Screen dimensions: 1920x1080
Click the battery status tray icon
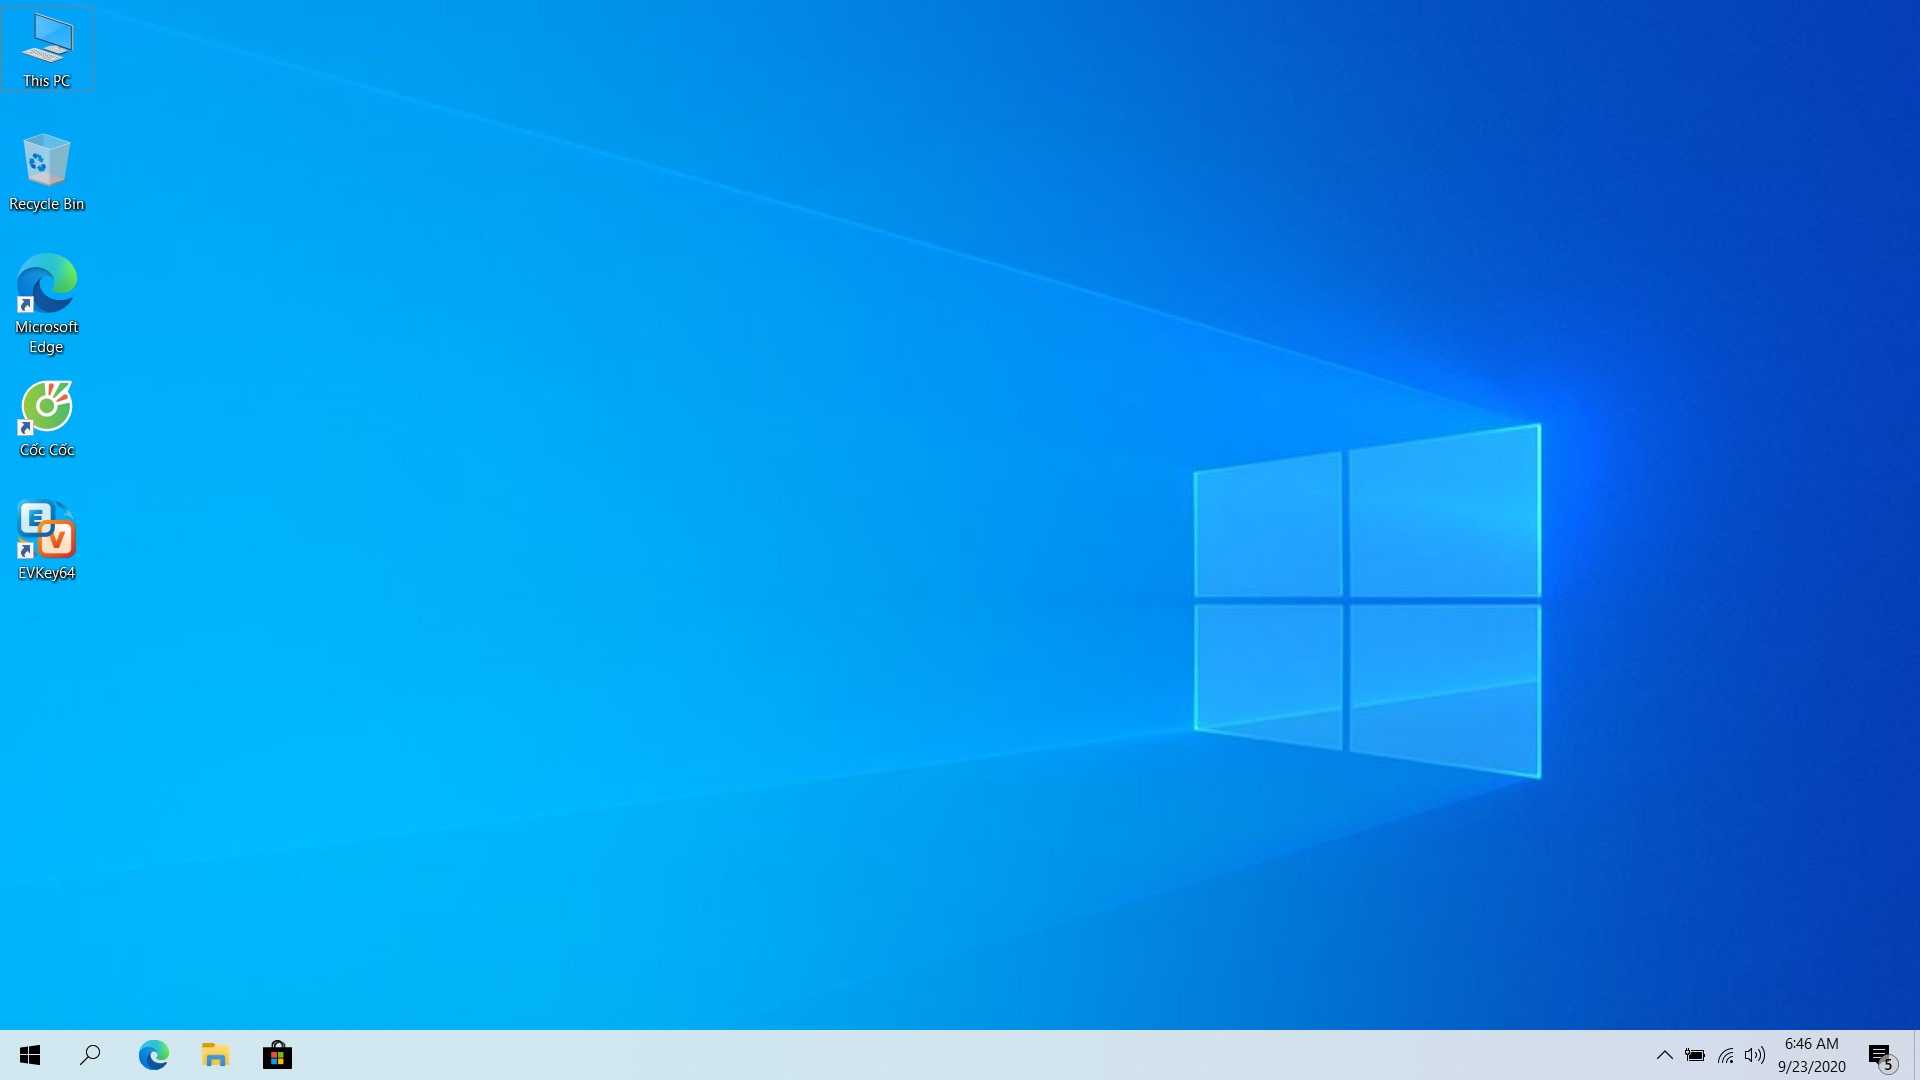1695,1055
